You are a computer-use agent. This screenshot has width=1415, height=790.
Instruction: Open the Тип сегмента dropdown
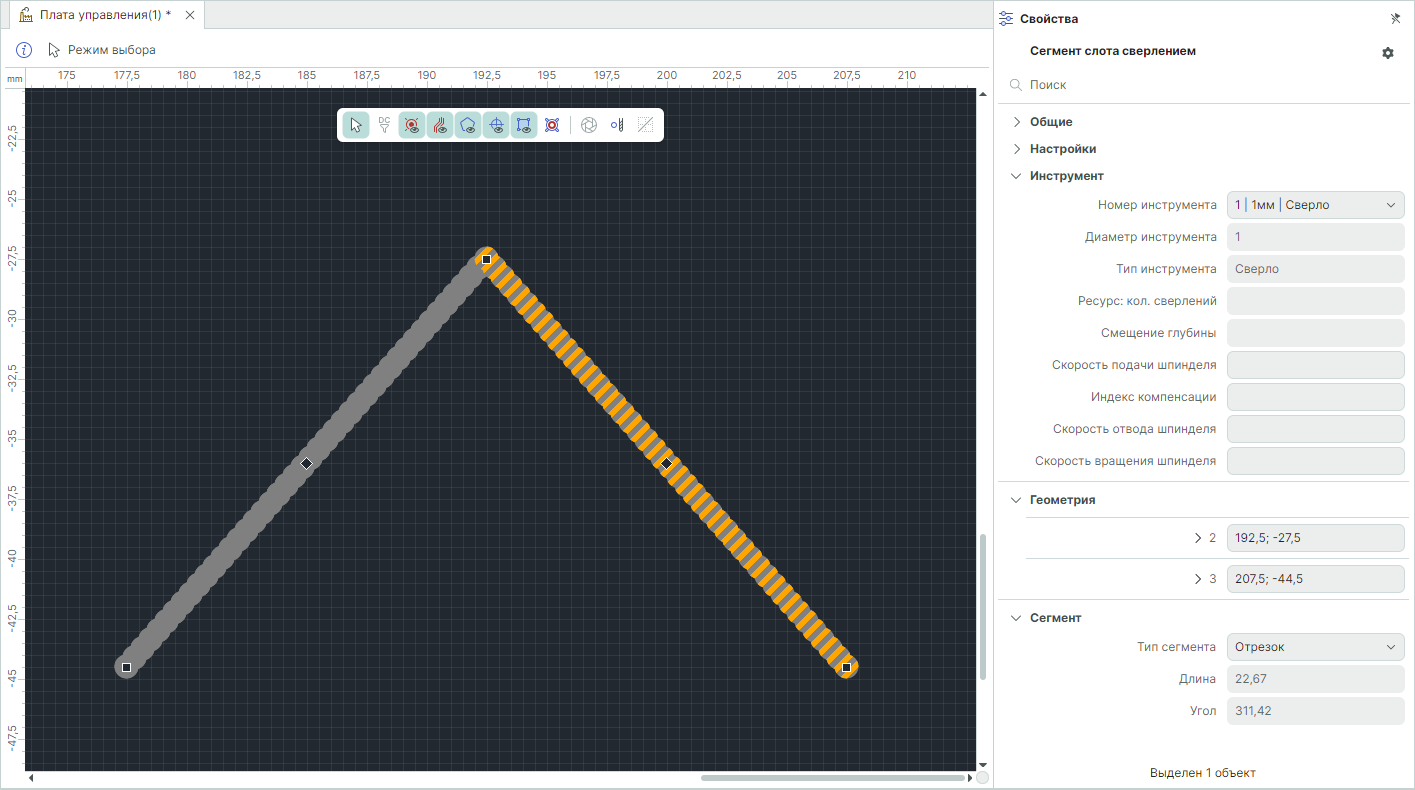tap(1315, 647)
